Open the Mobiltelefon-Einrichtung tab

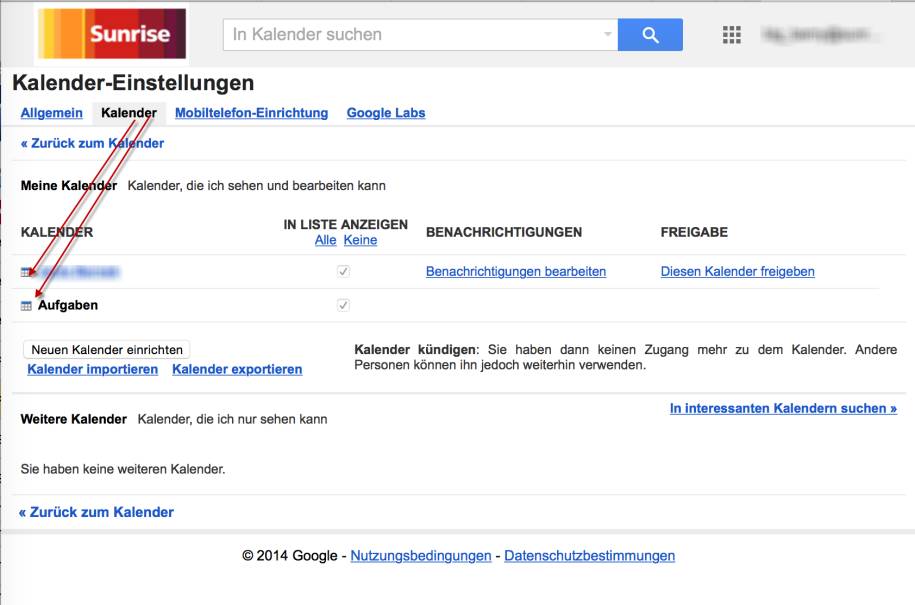click(x=250, y=113)
